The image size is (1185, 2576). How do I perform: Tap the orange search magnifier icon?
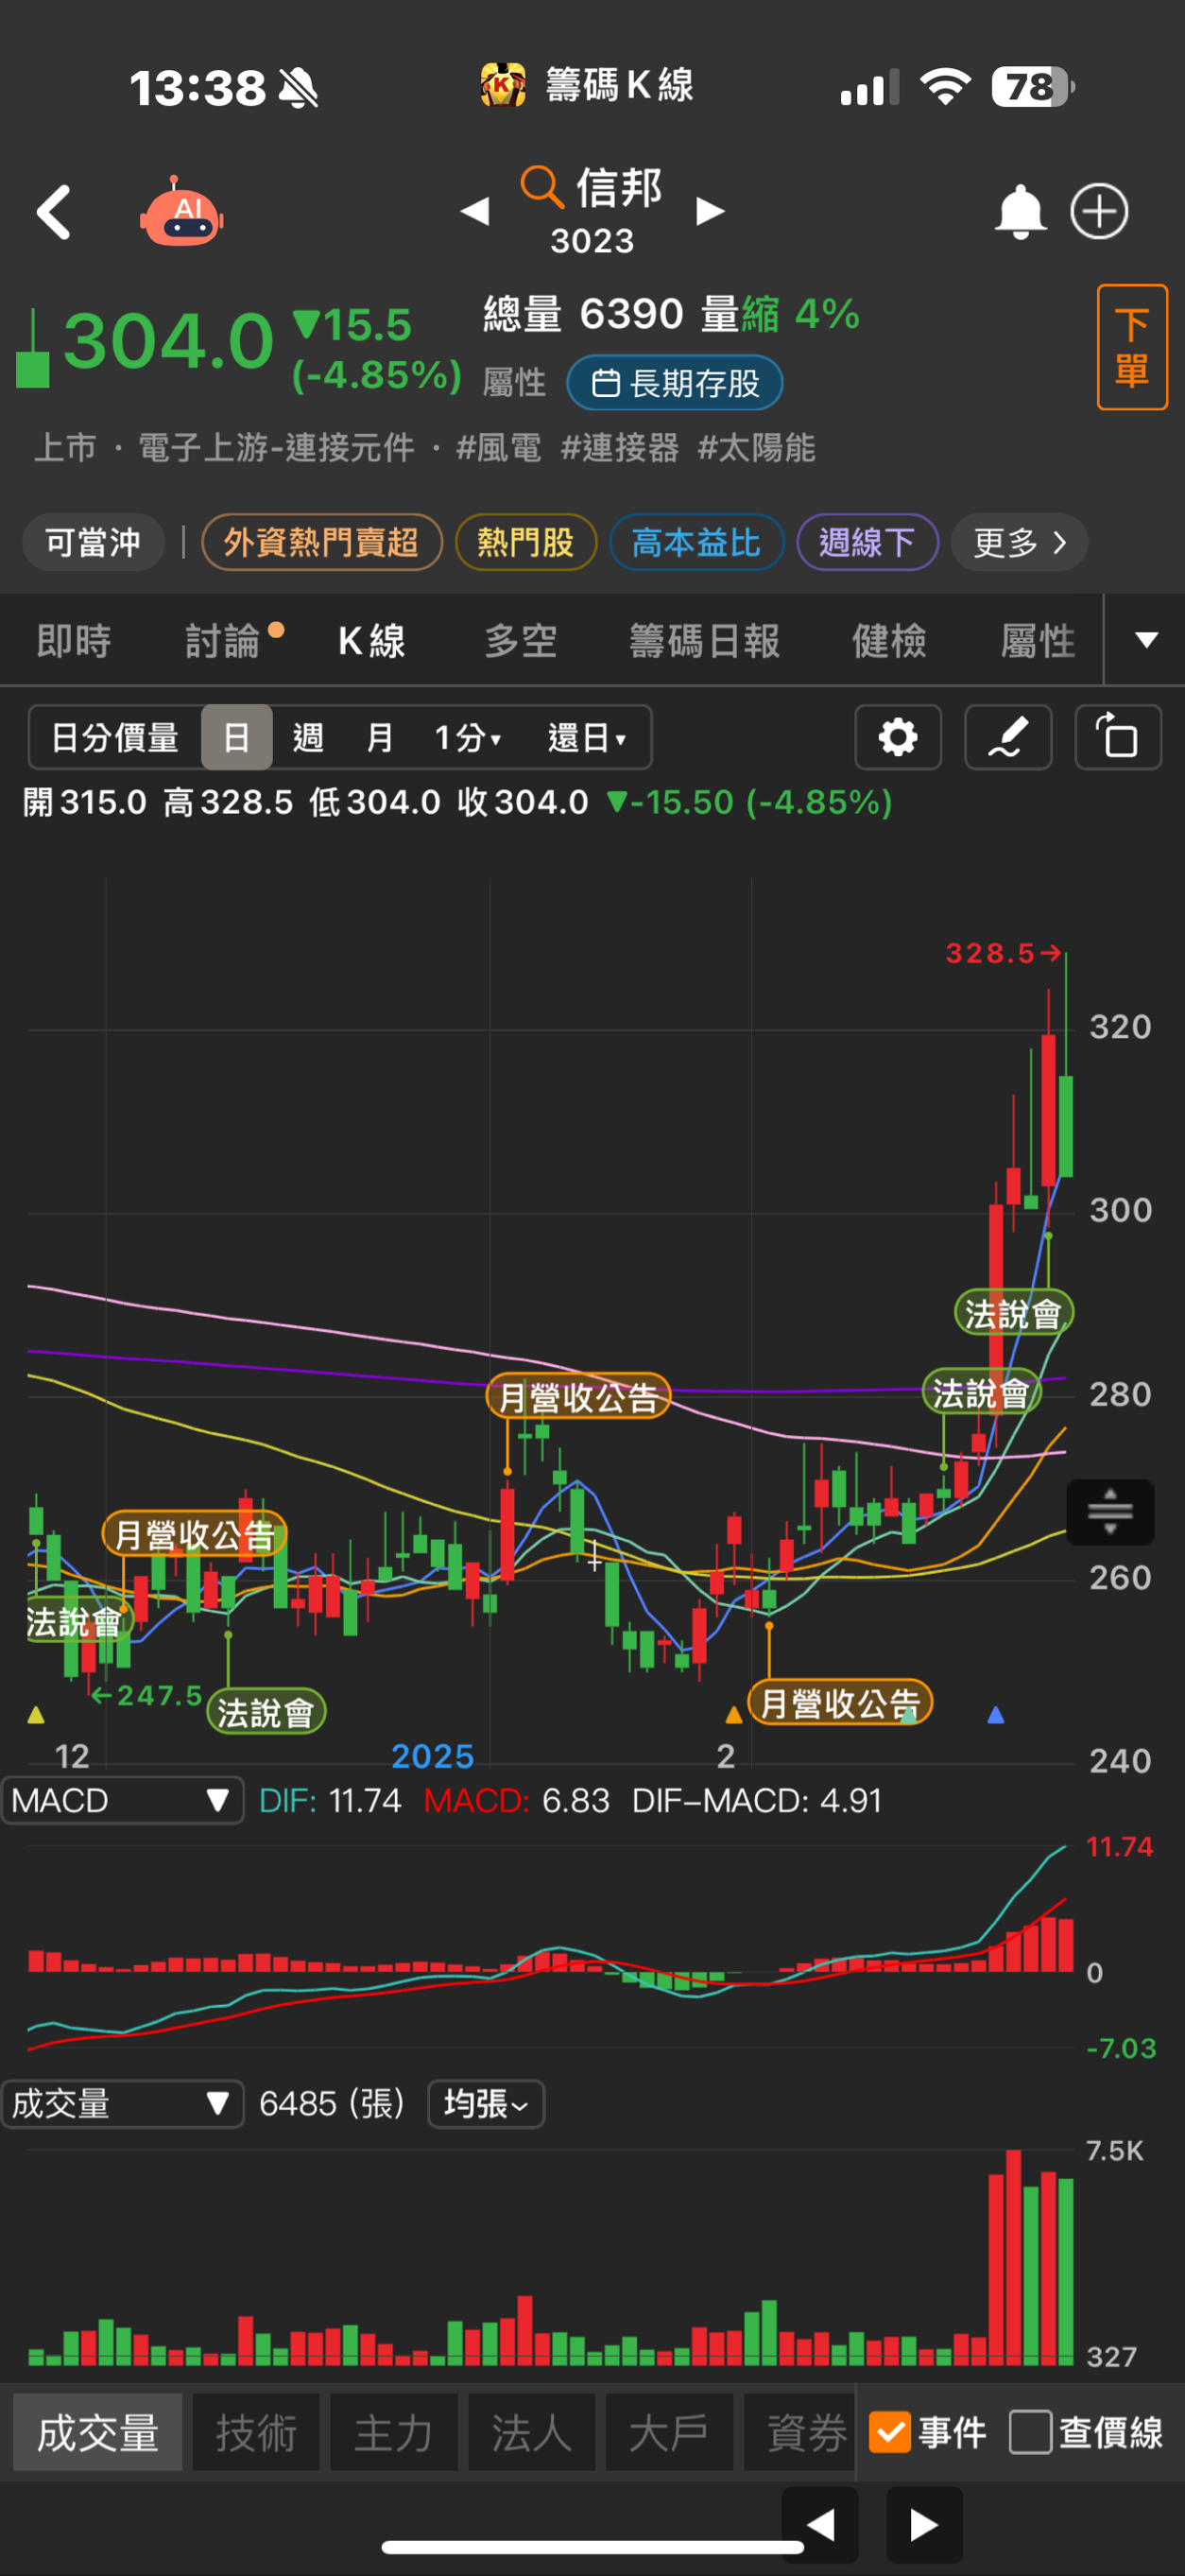[x=541, y=187]
